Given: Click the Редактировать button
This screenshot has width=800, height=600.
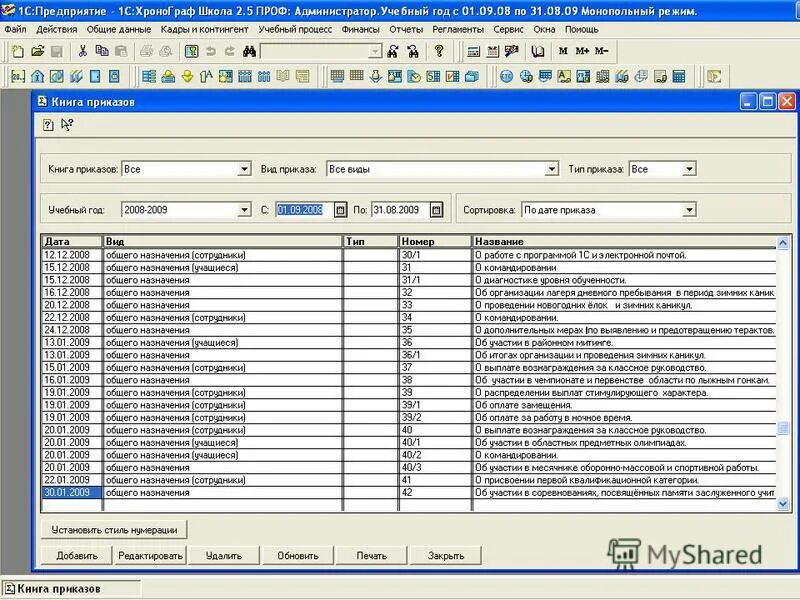Looking at the screenshot, I should point(150,556).
